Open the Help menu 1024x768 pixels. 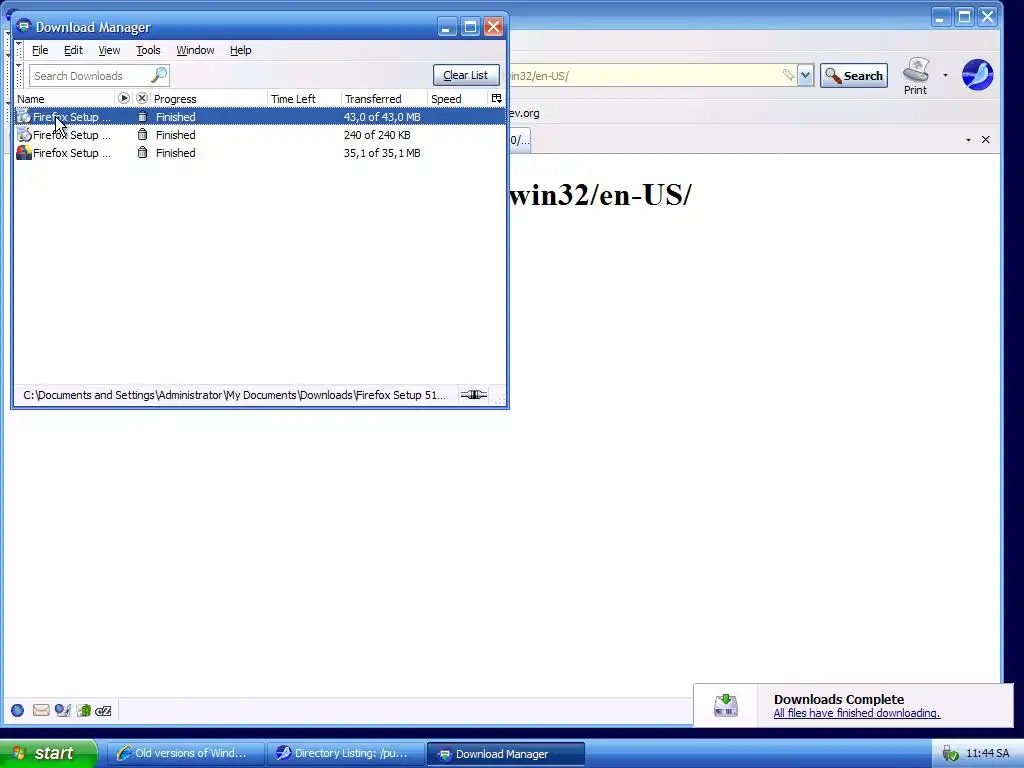240,50
